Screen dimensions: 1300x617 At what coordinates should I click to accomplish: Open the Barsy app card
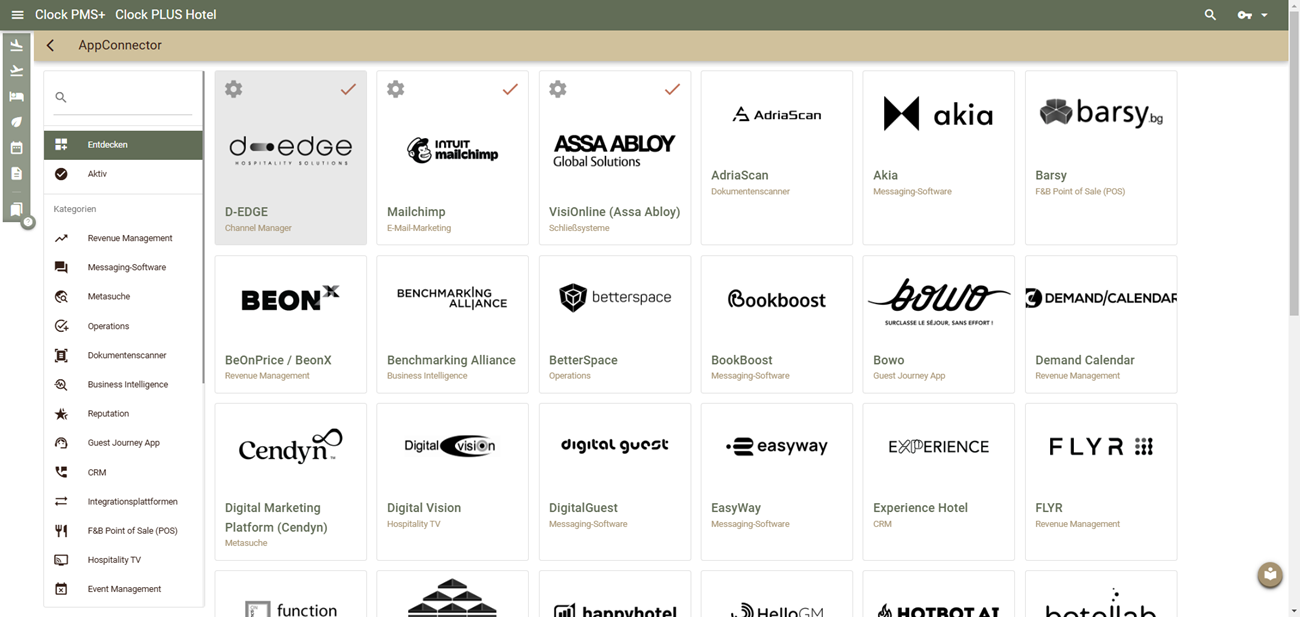(1101, 157)
